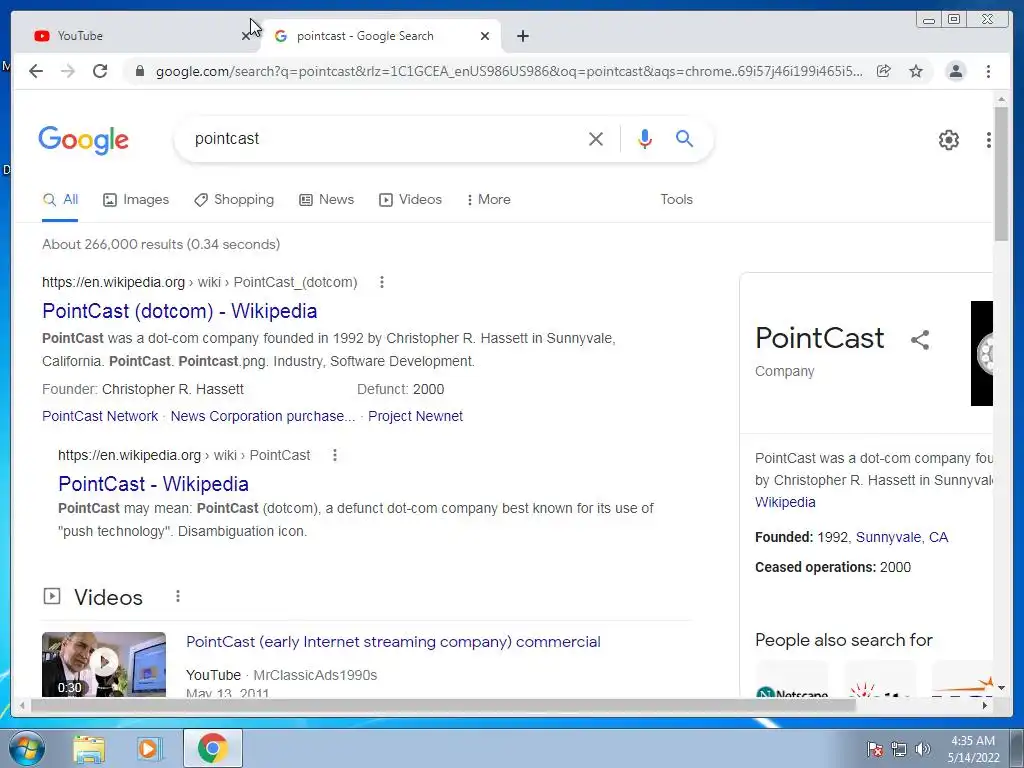Expand the More search categories
The width and height of the screenshot is (1024, 768).
[488, 200]
